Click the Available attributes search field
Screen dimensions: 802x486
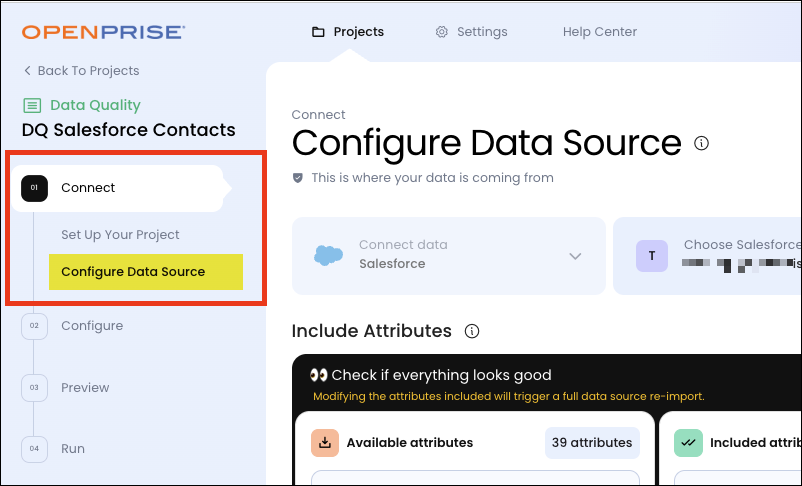pos(475,478)
